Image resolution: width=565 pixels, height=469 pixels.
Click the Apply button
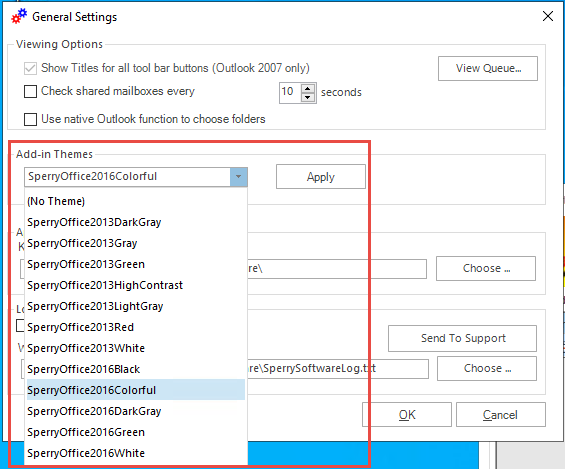point(321,177)
